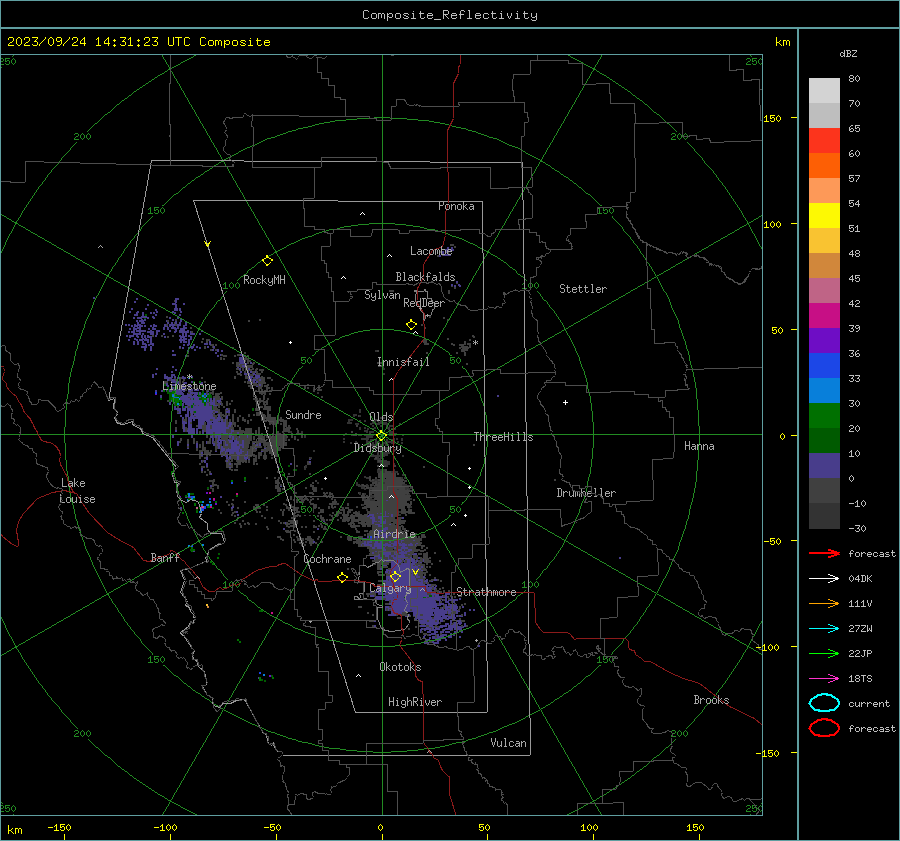900x841 pixels.
Task: Click the Hanna town label
Action: (x=699, y=446)
